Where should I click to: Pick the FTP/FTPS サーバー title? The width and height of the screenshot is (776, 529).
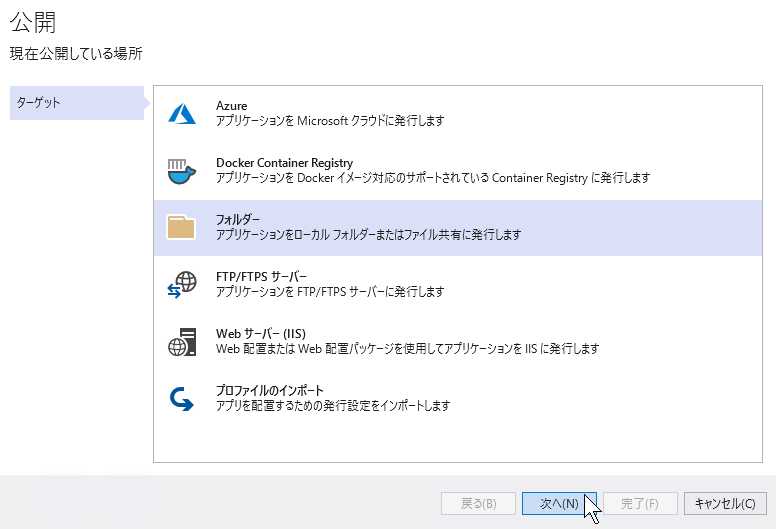[x=261, y=277]
